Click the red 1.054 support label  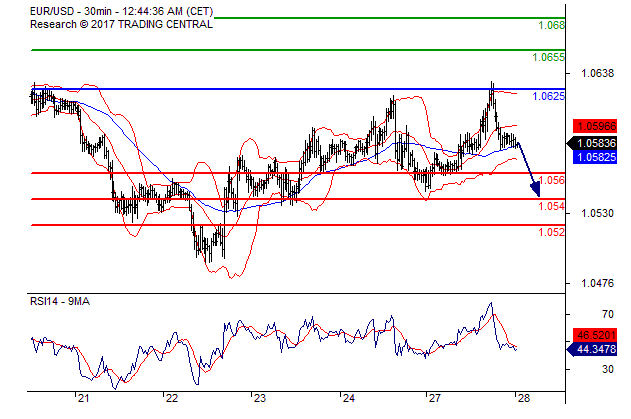click(551, 206)
